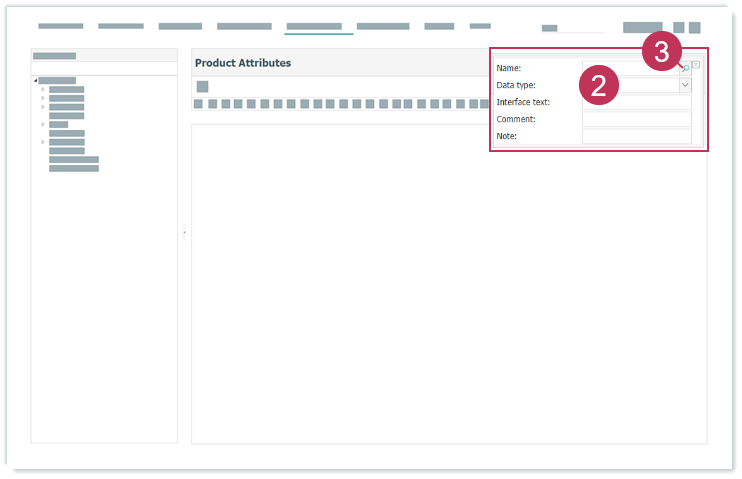Open the first item in top menu bar

pyautogui.click(x=60, y=26)
